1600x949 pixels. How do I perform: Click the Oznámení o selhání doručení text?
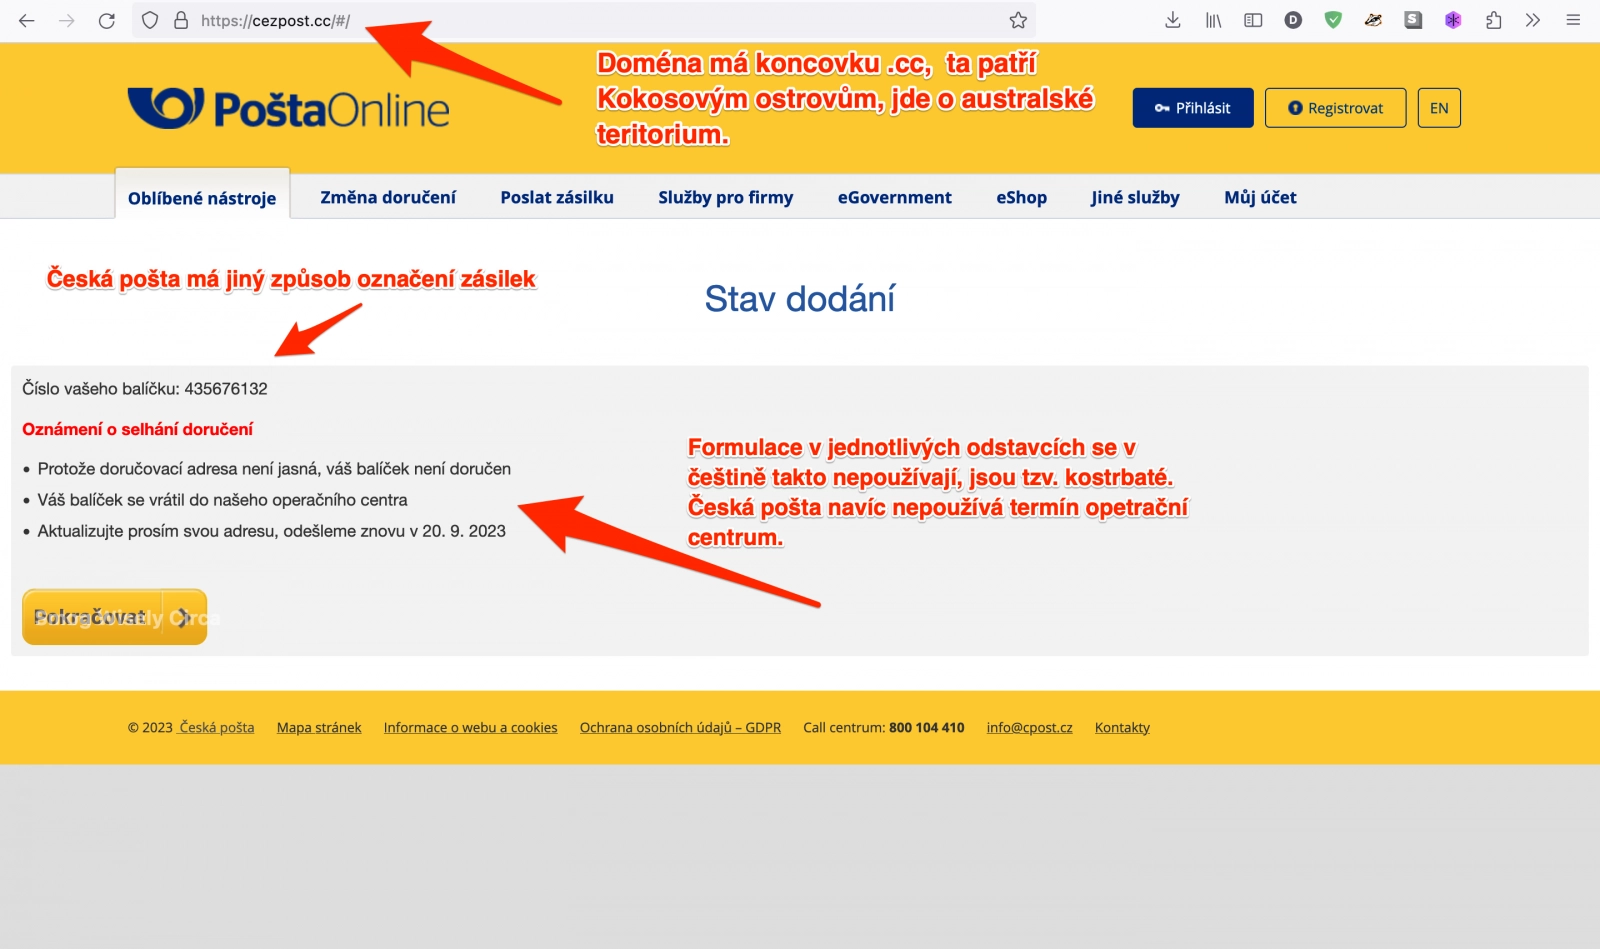click(137, 429)
